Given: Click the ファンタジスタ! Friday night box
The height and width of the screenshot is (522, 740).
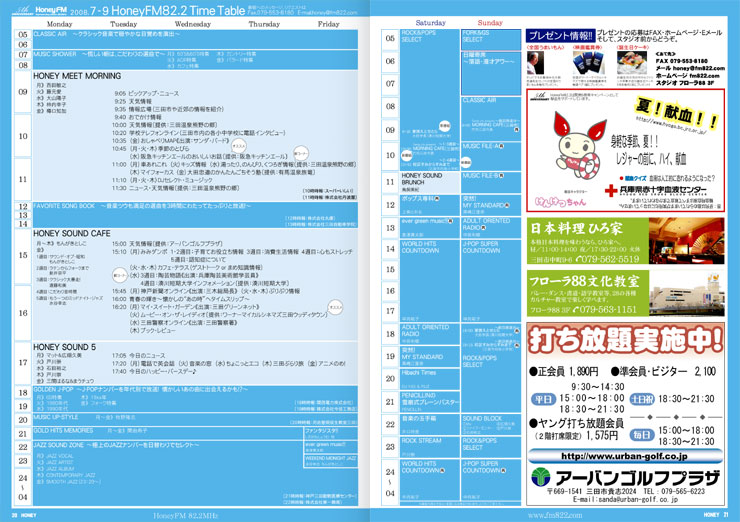Looking at the screenshot, I should point(330,434).
